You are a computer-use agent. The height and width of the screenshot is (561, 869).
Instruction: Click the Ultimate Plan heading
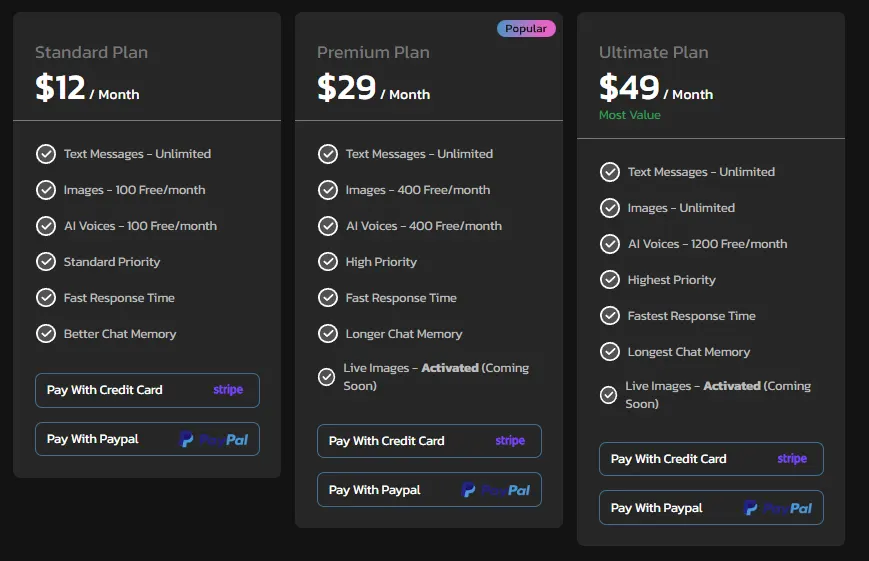(656, 53)
